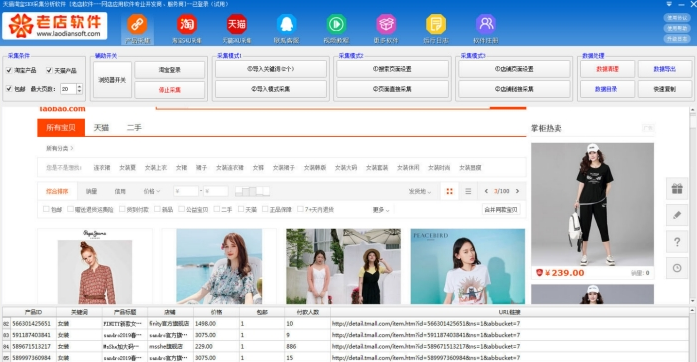Check the 货到付款 filter
The image size is (697, 362).
pyautogui.click(x=122, y=209)
